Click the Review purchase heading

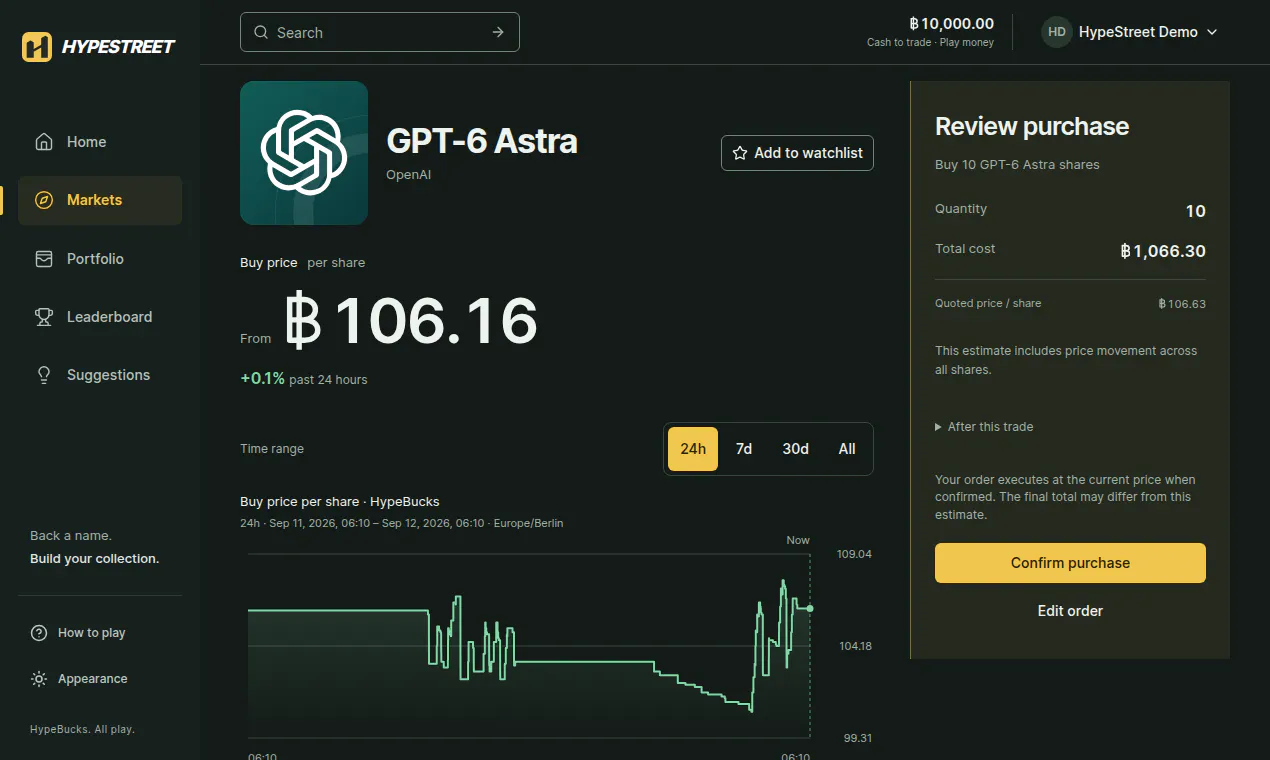coord(1032,126)
